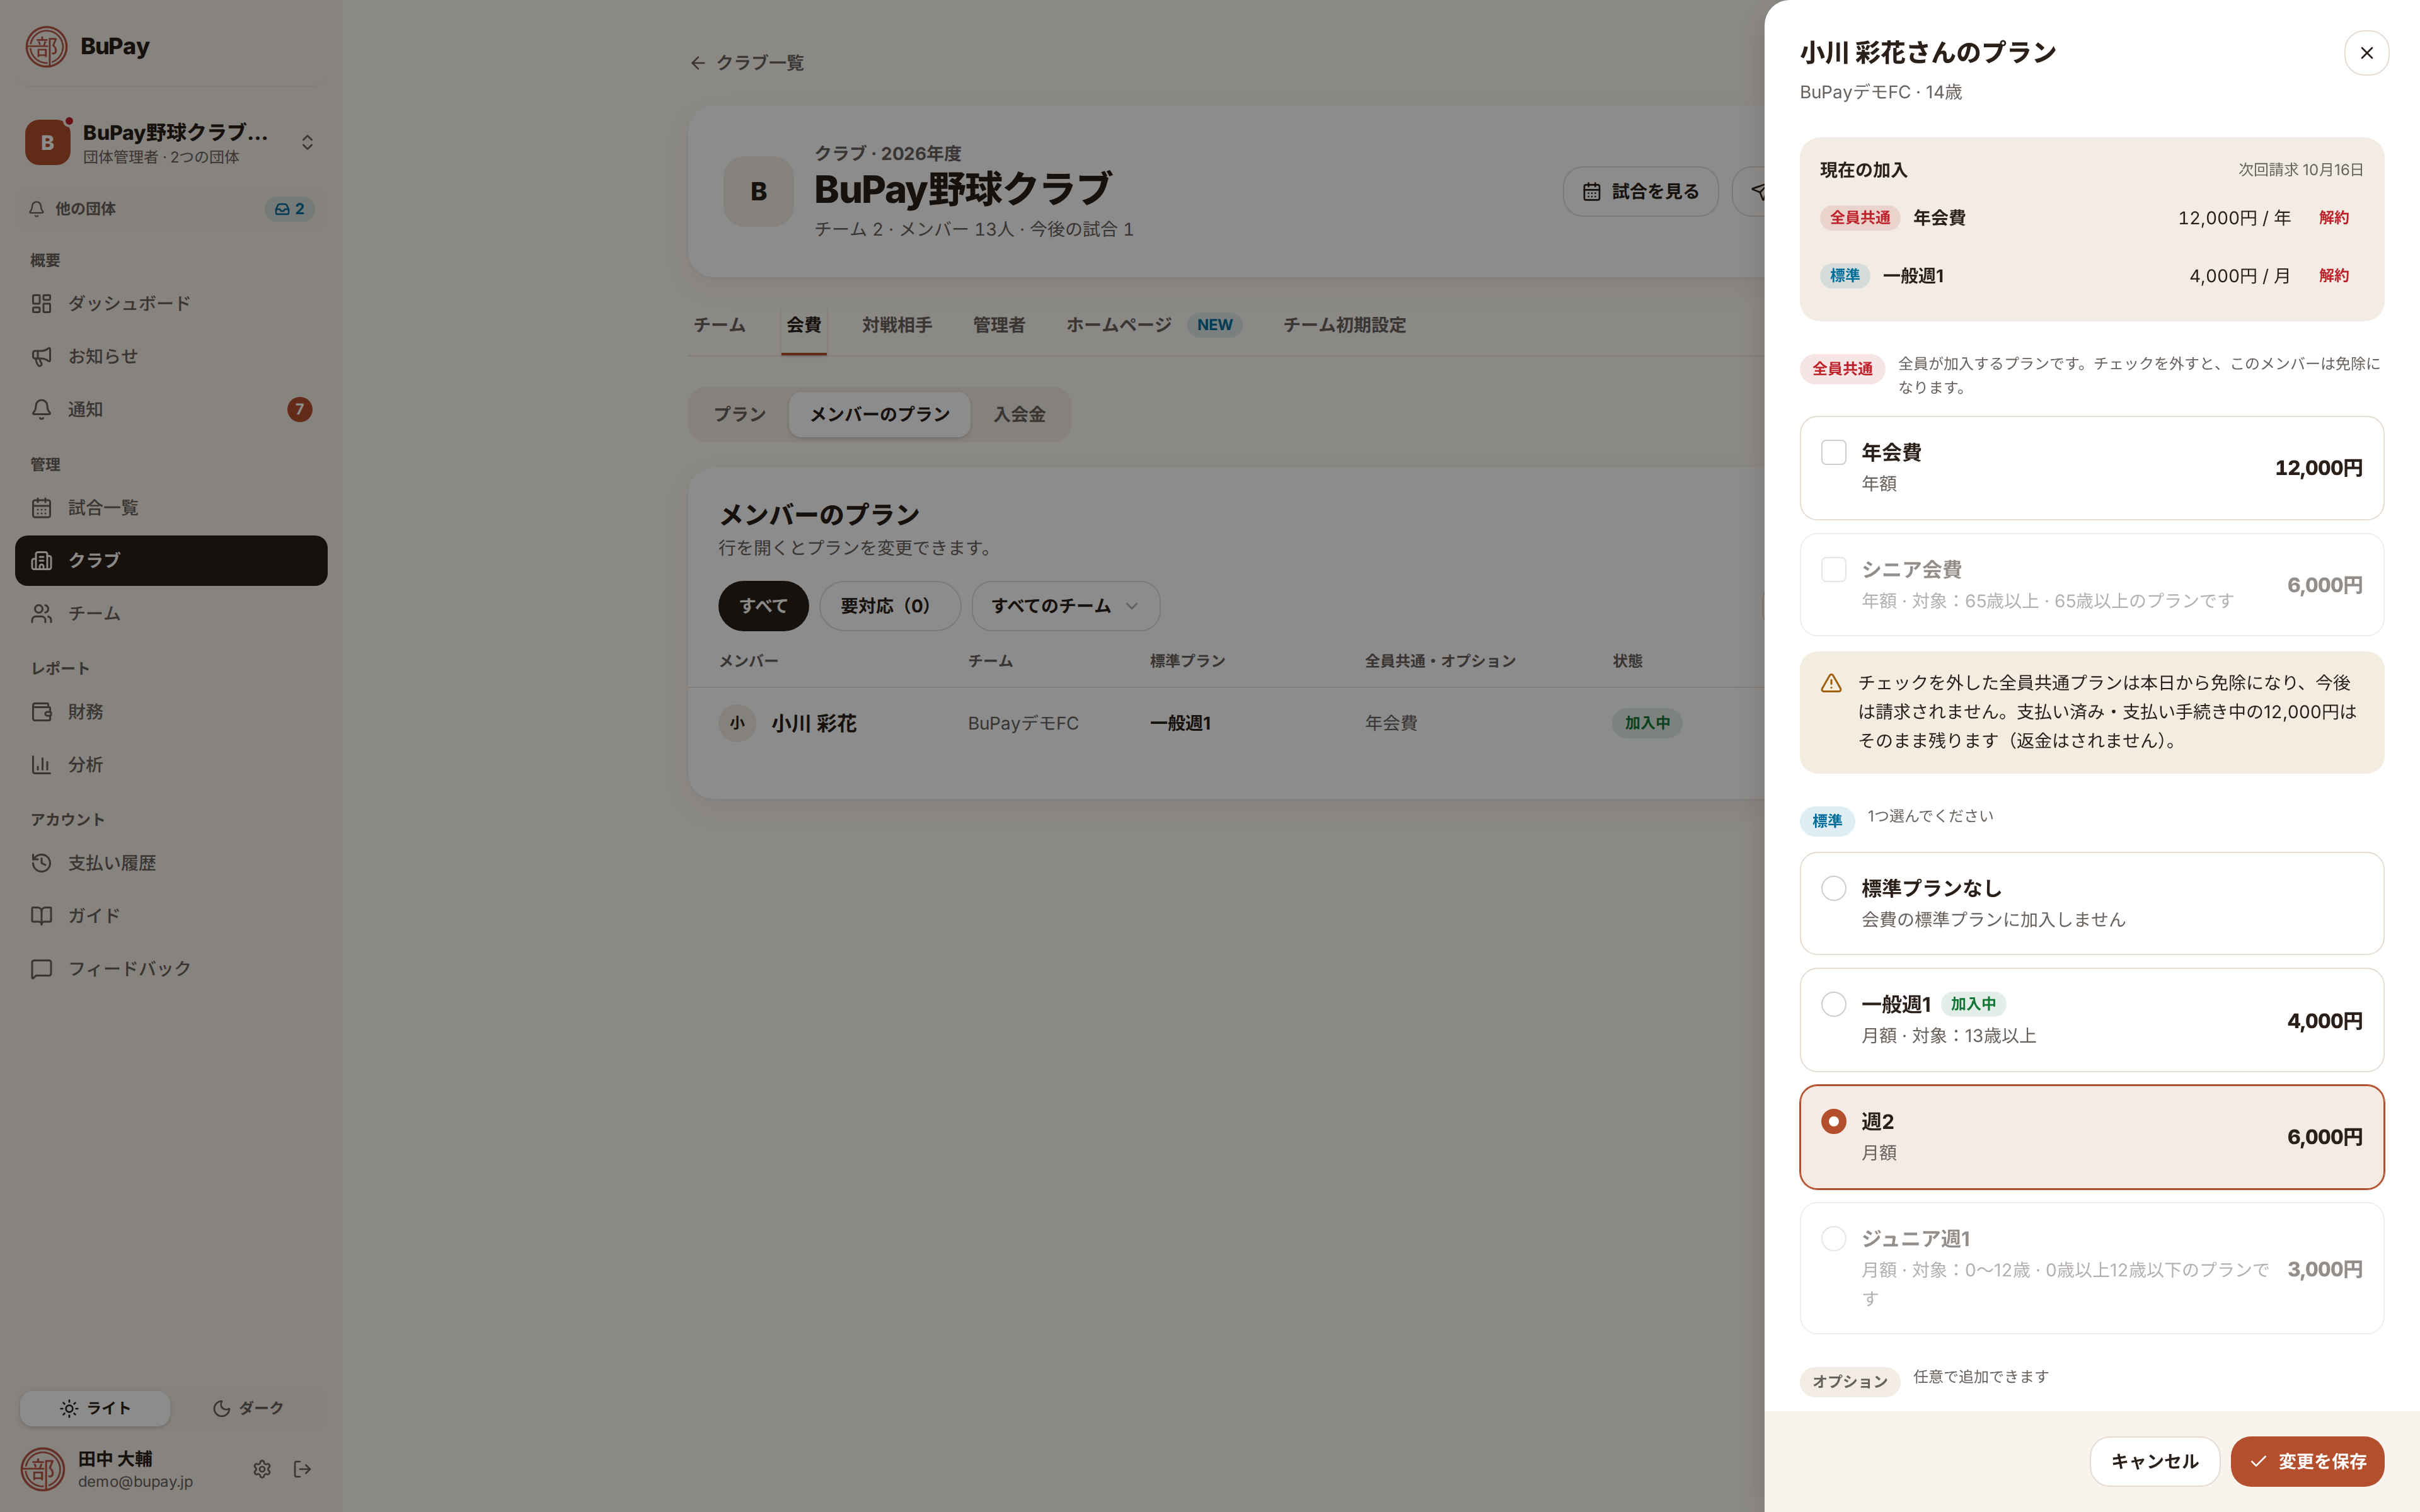The width and height of the screenshot is (2420, 1512).
Task: Open the ダッシュボード dashboard icon
Action: click(x=41, y=303)
